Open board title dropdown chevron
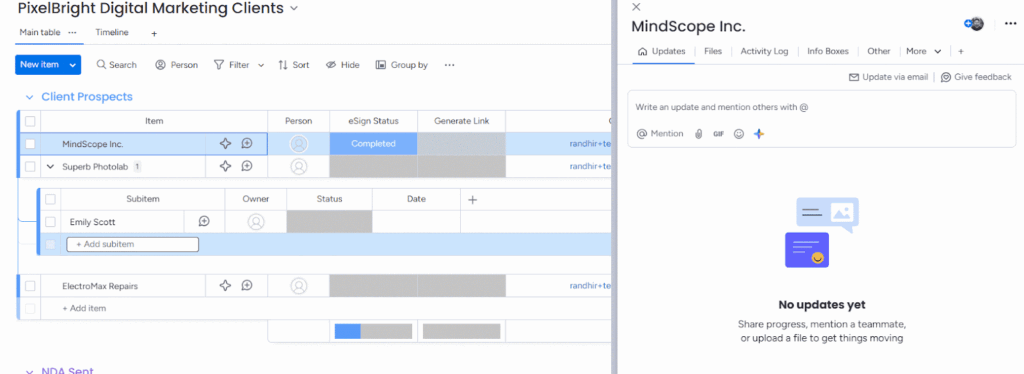The image size is (1024, 374). (293, 8)
